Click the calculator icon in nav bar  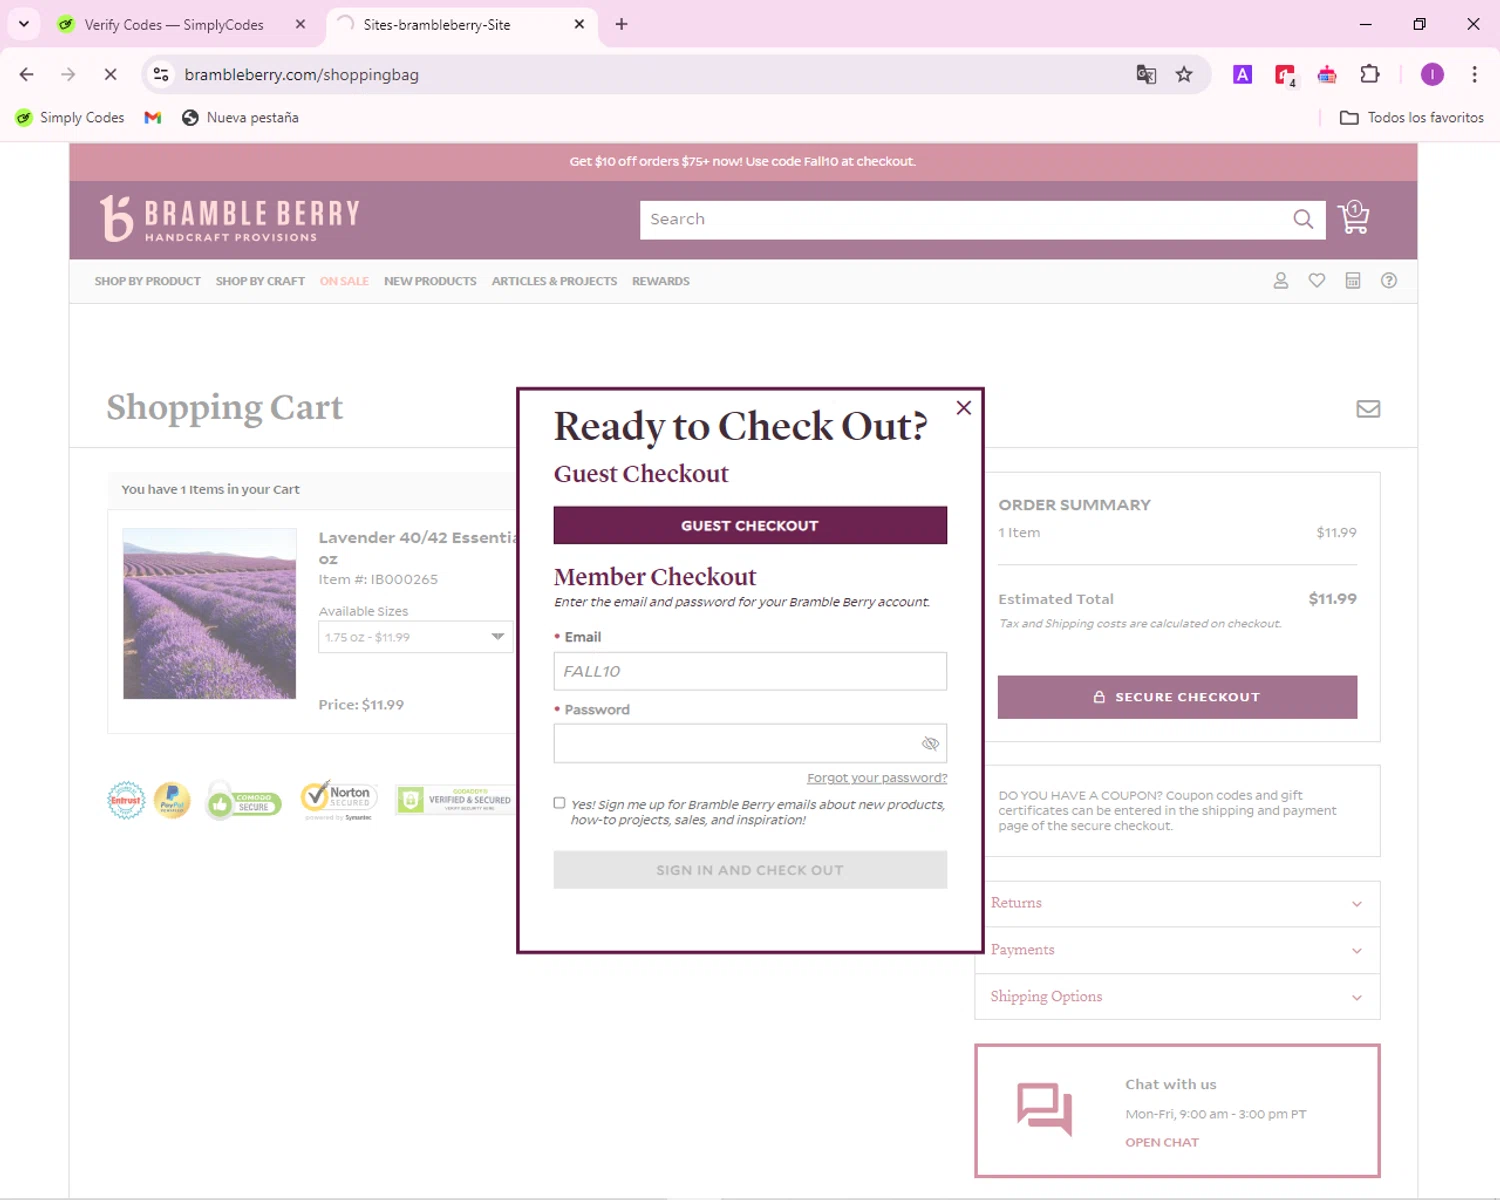pos(1353,281)
